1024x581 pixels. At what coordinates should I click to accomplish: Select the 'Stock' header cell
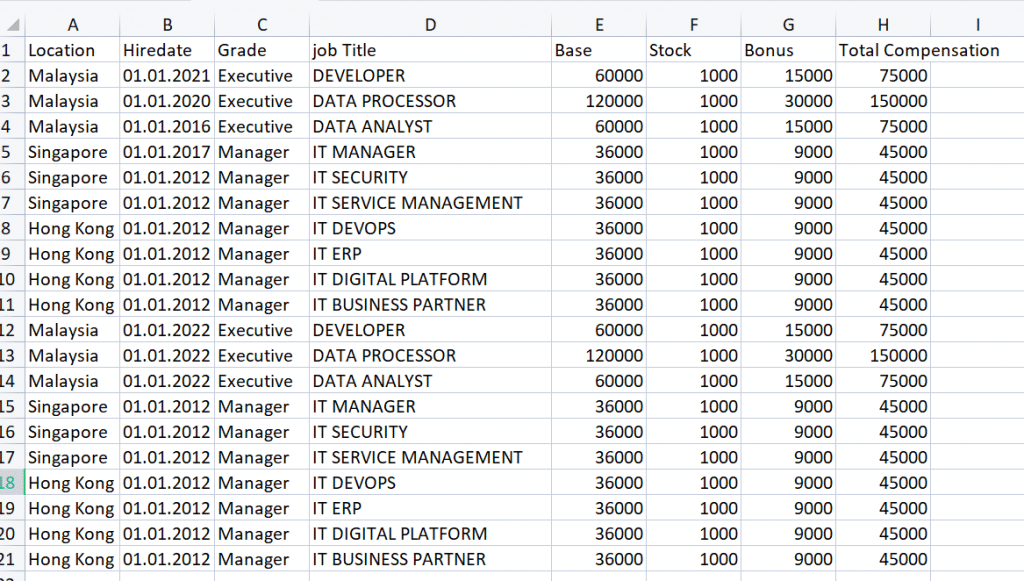[693, 51]
